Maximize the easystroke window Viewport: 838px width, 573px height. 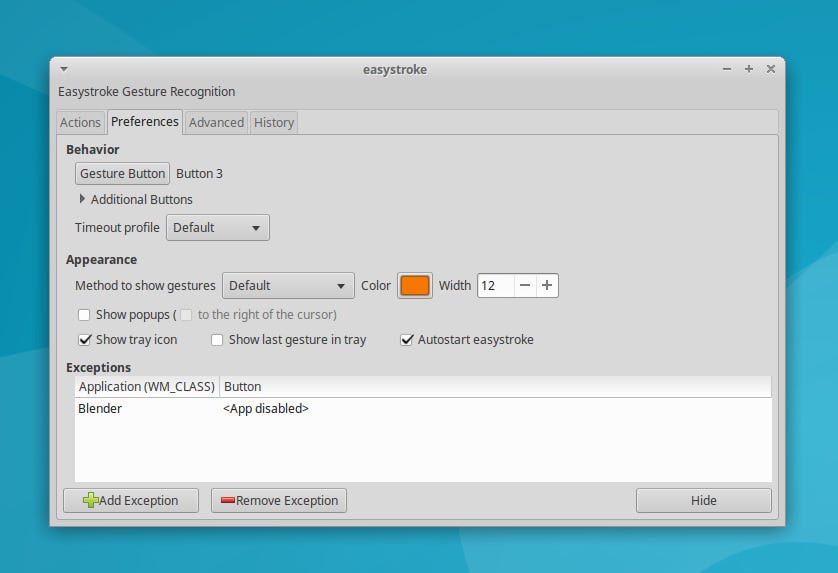(x=749, y=69)
